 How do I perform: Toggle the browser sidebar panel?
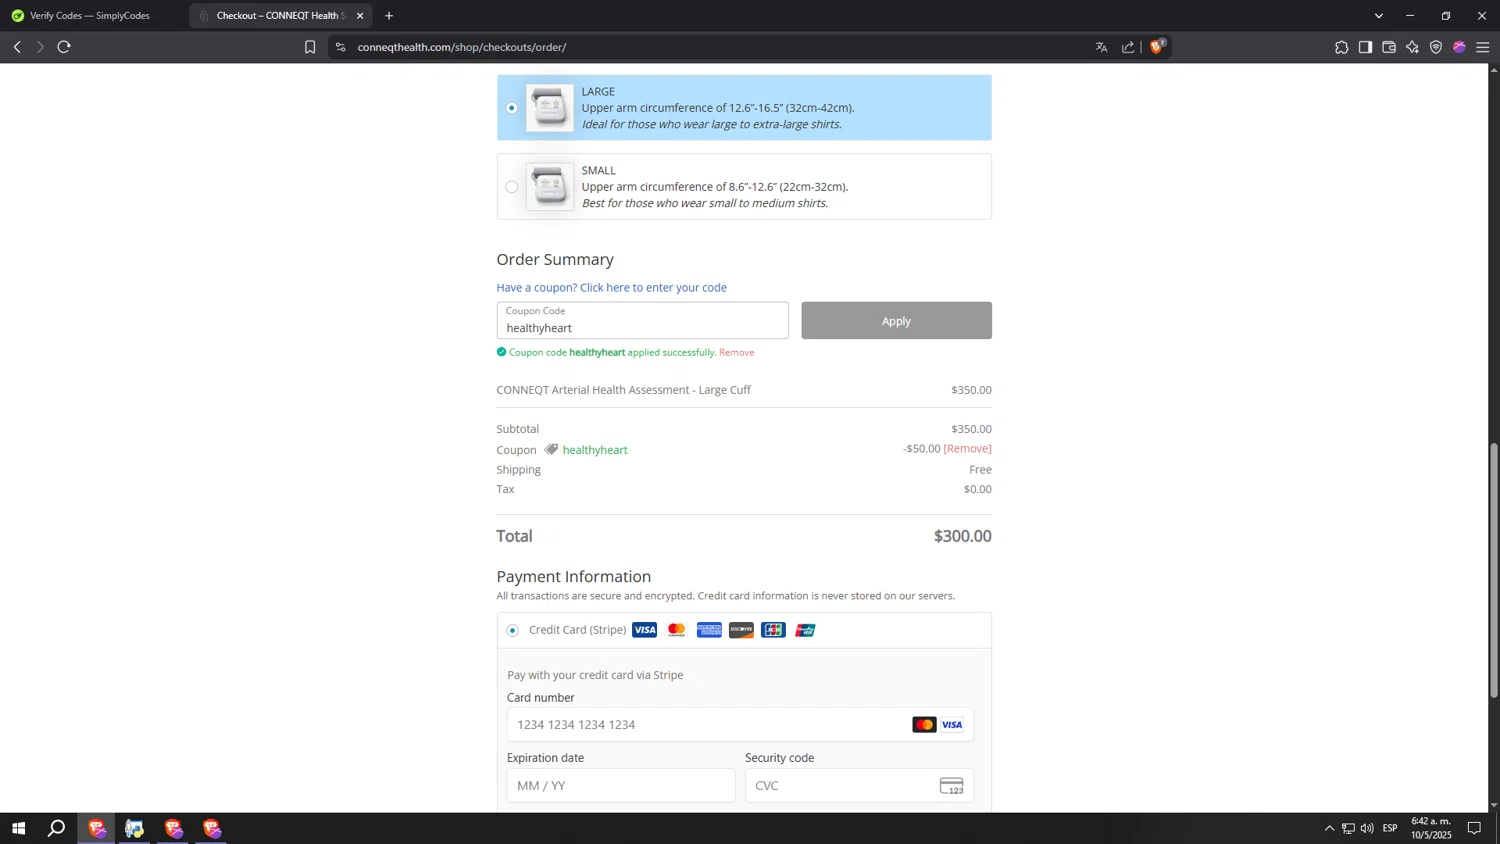click(x=1365, y=47)
